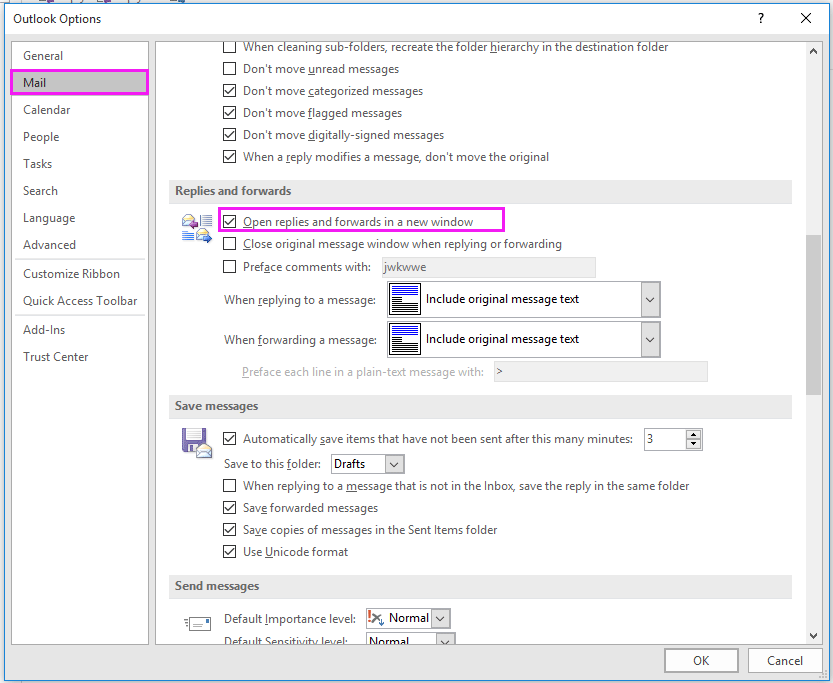Screen dimensions: 833x683
Task: Open the Advanced options category
Action: pyautogui.click(x=80, y=245)
